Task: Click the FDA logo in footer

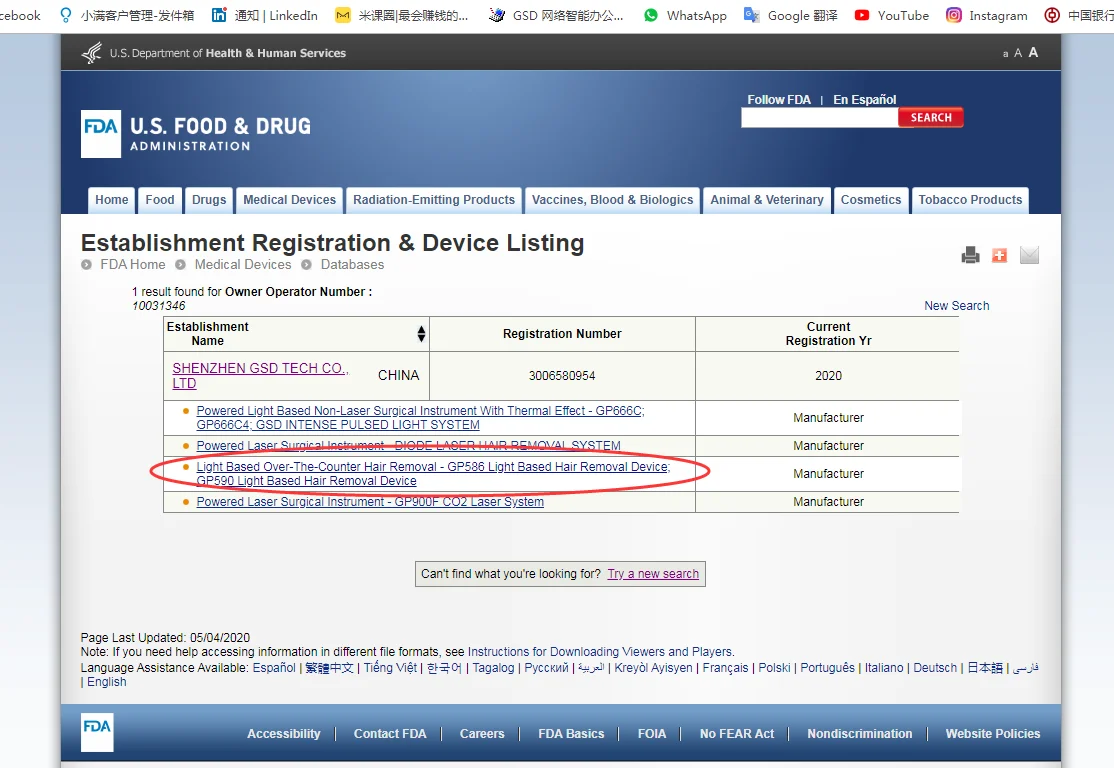Action: click(x=97, y=732)
